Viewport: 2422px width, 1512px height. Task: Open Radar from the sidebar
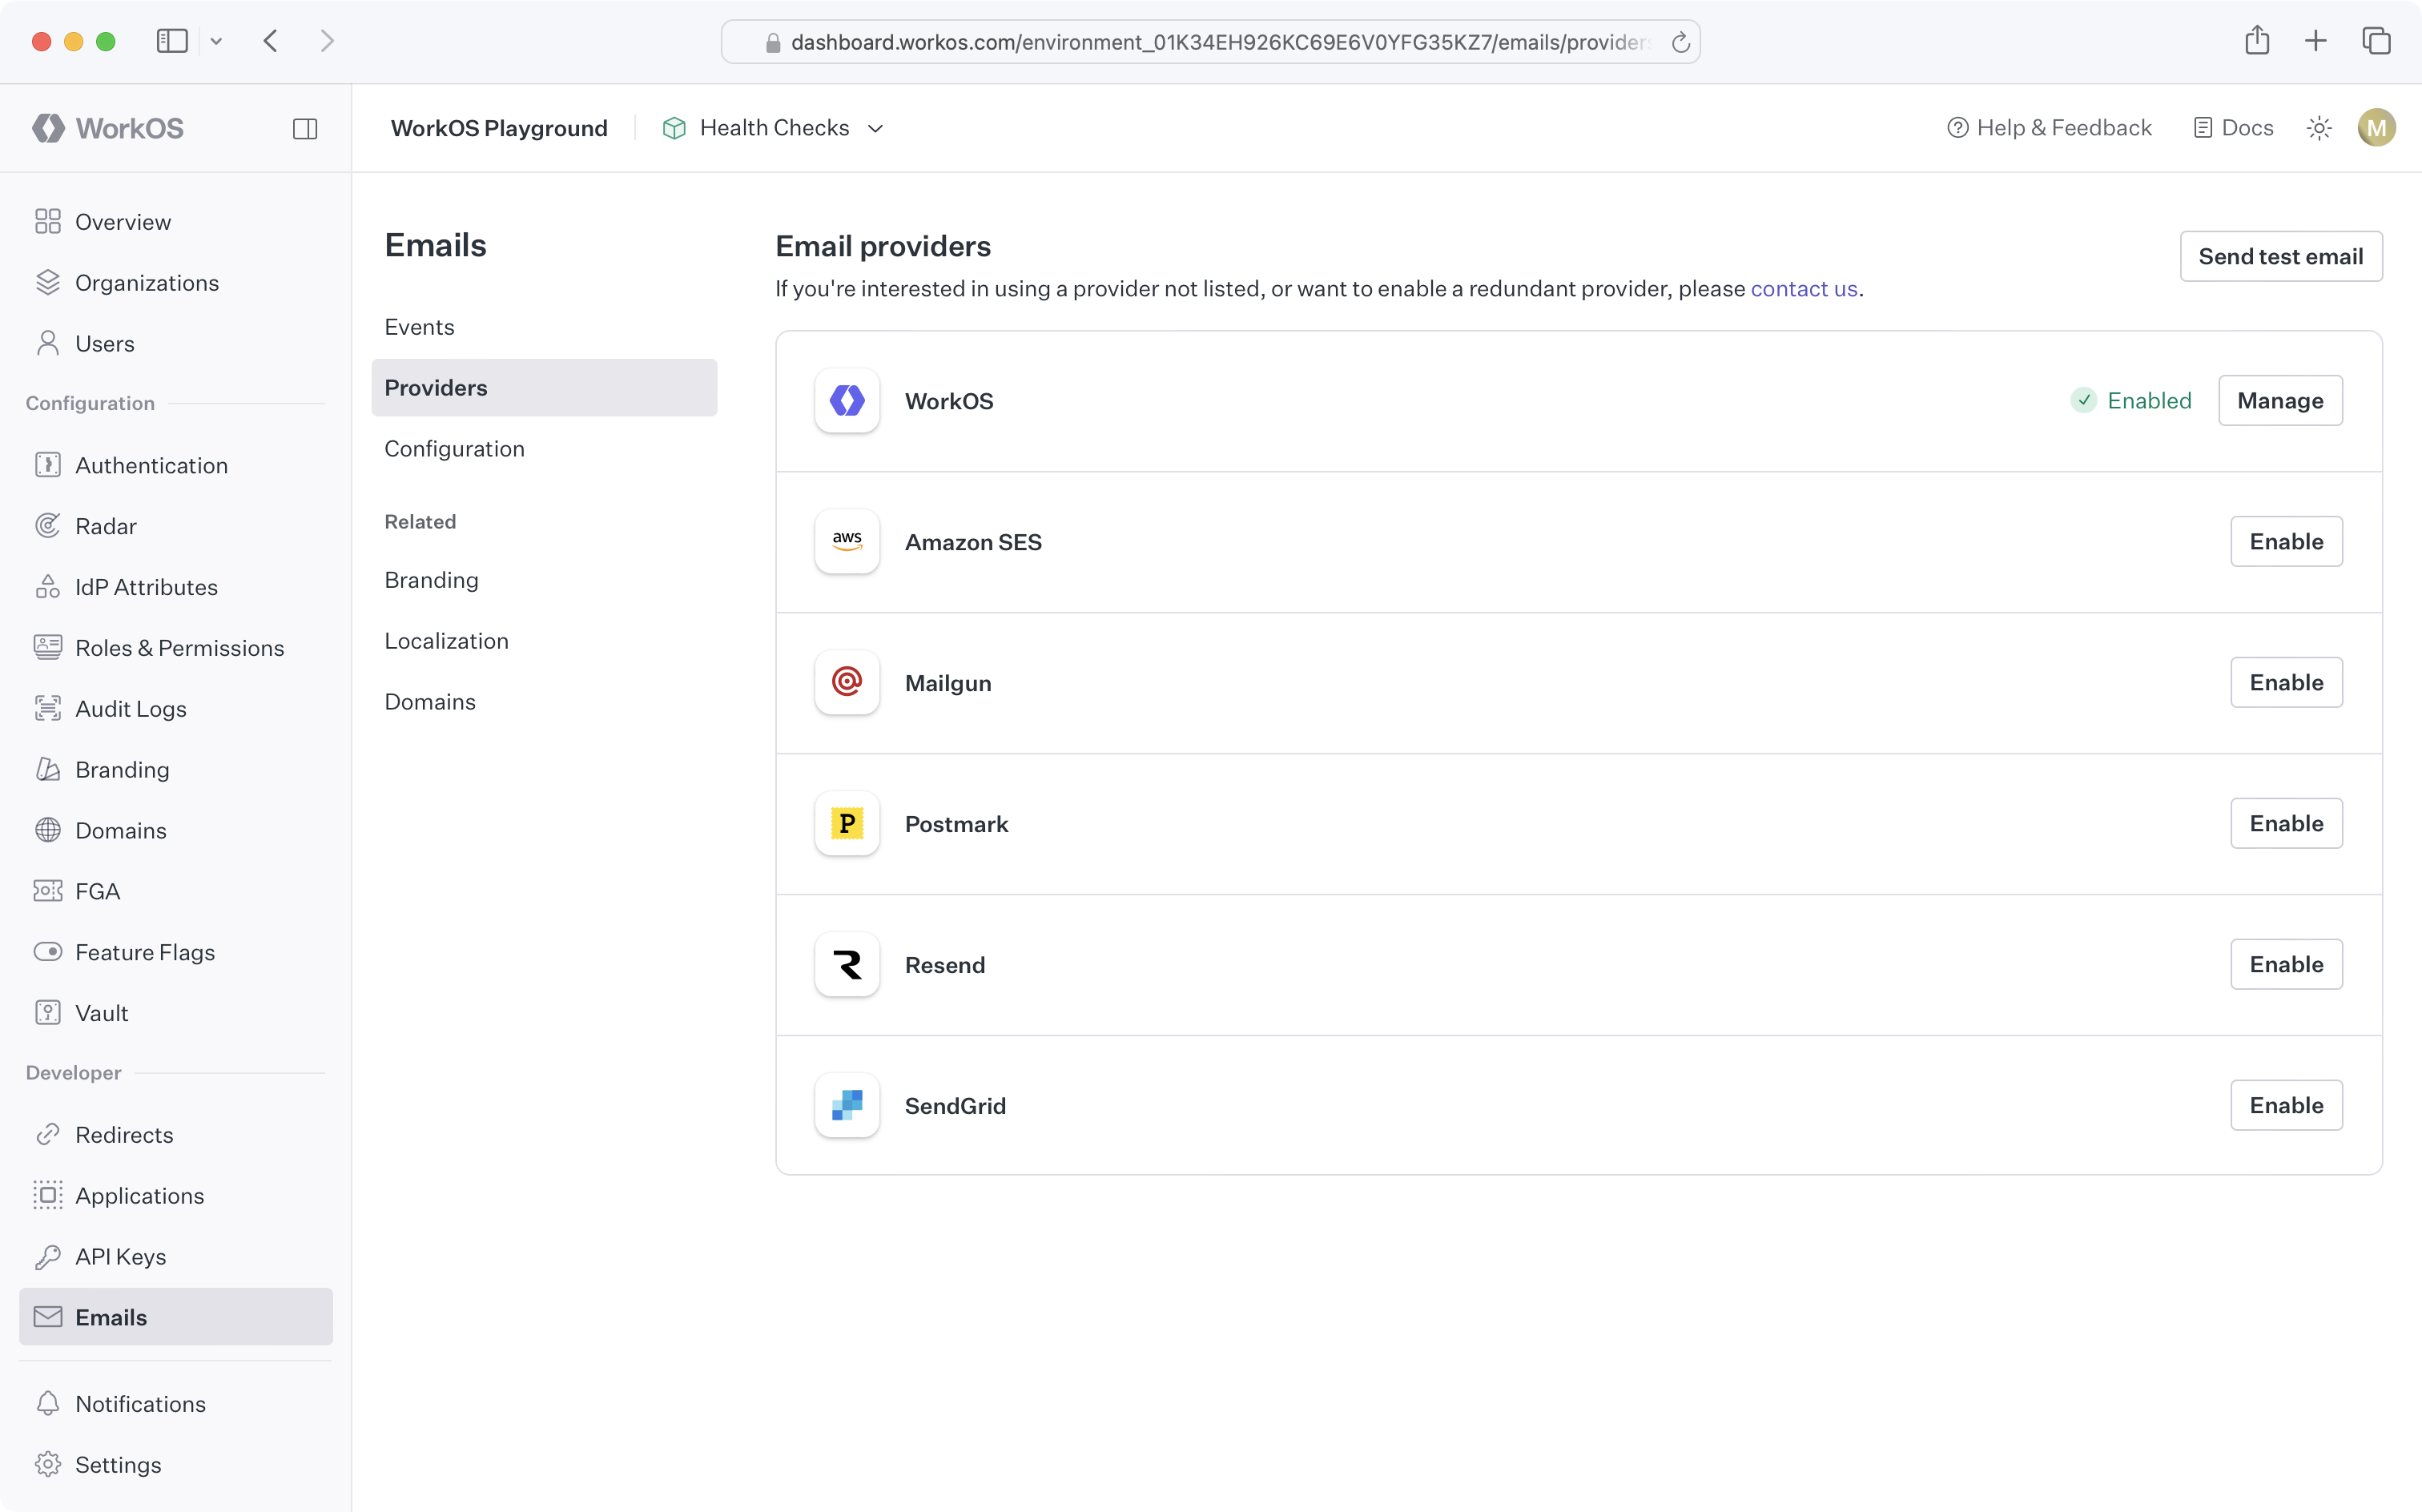(x=106, y=525)
